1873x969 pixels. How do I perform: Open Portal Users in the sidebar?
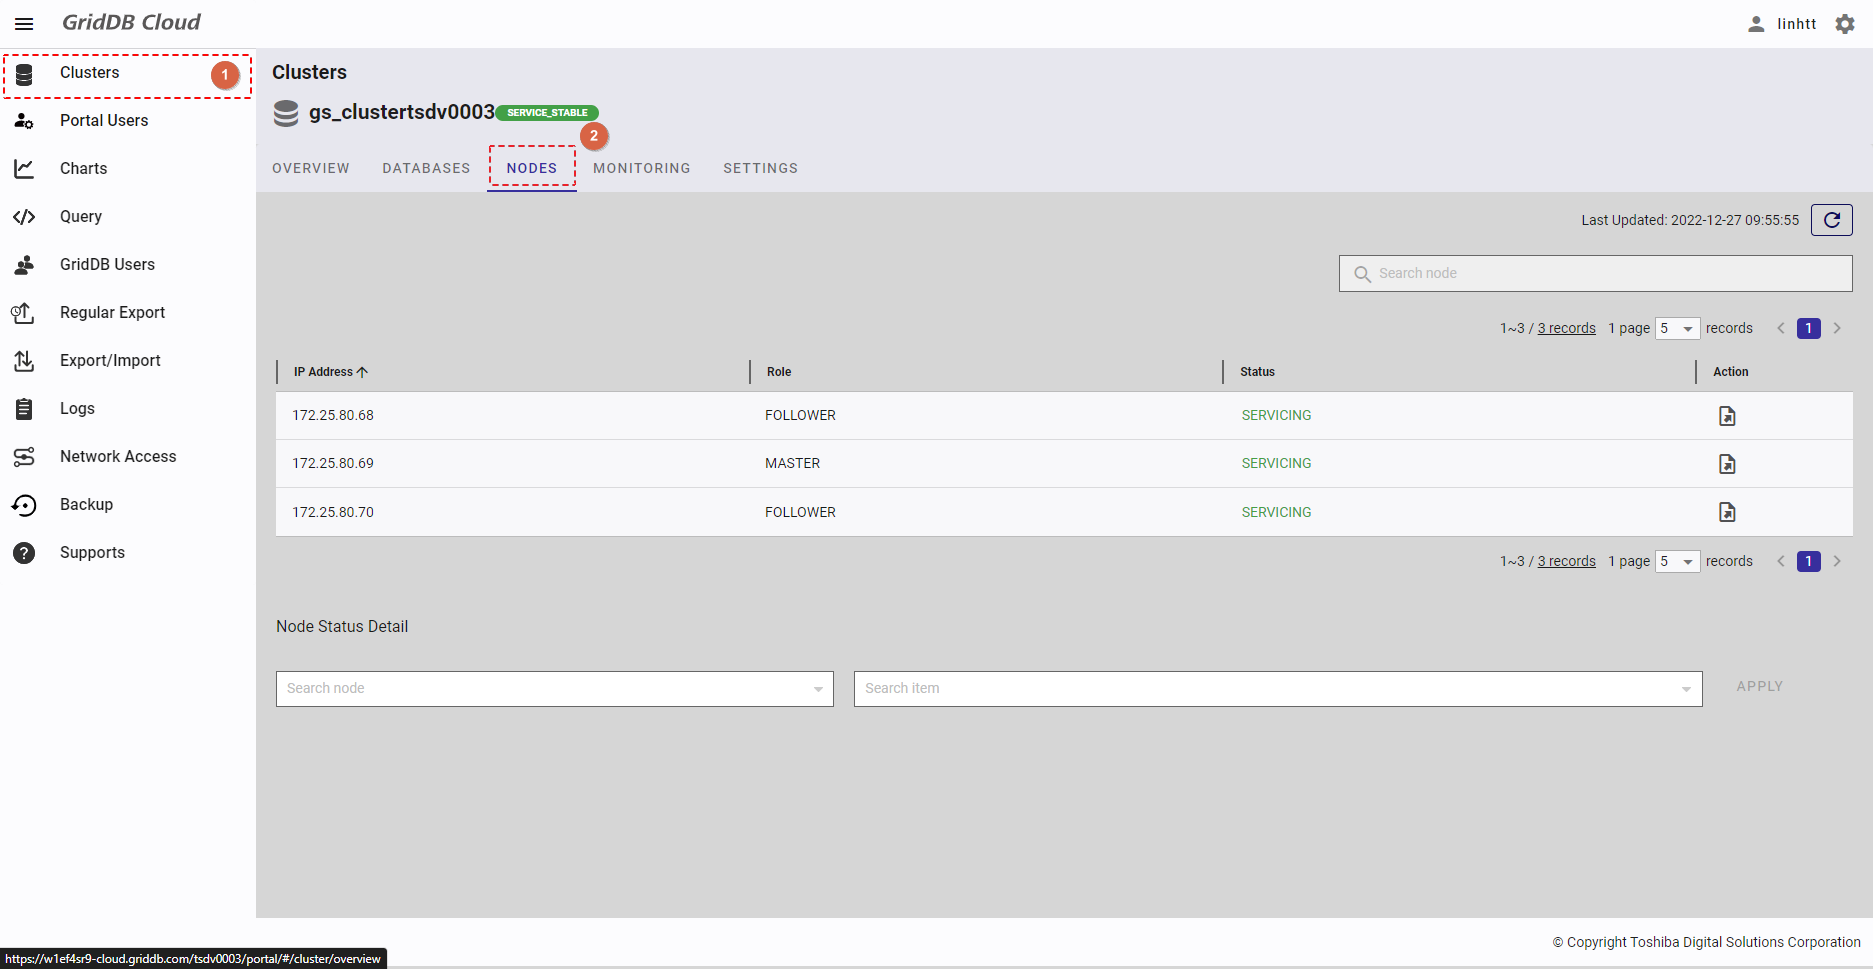click(x=128, y=121)
